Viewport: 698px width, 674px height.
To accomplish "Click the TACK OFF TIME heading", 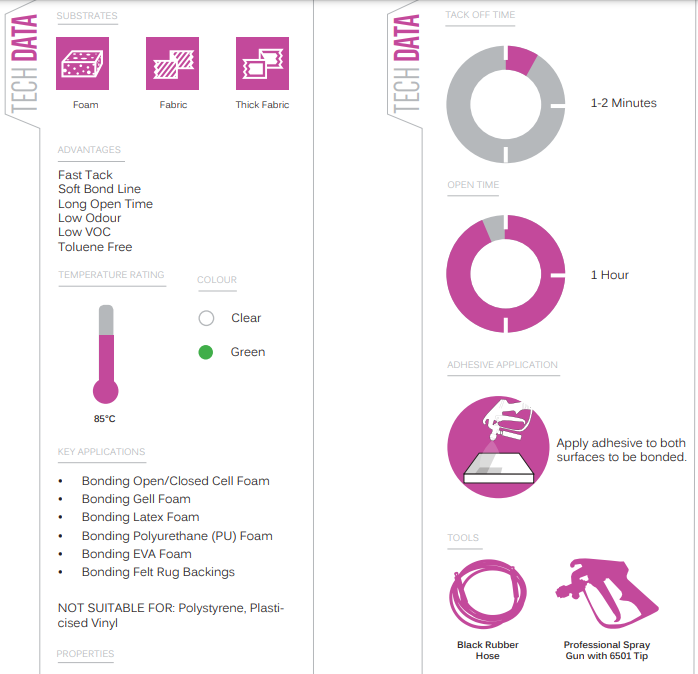I will (480, 15).
